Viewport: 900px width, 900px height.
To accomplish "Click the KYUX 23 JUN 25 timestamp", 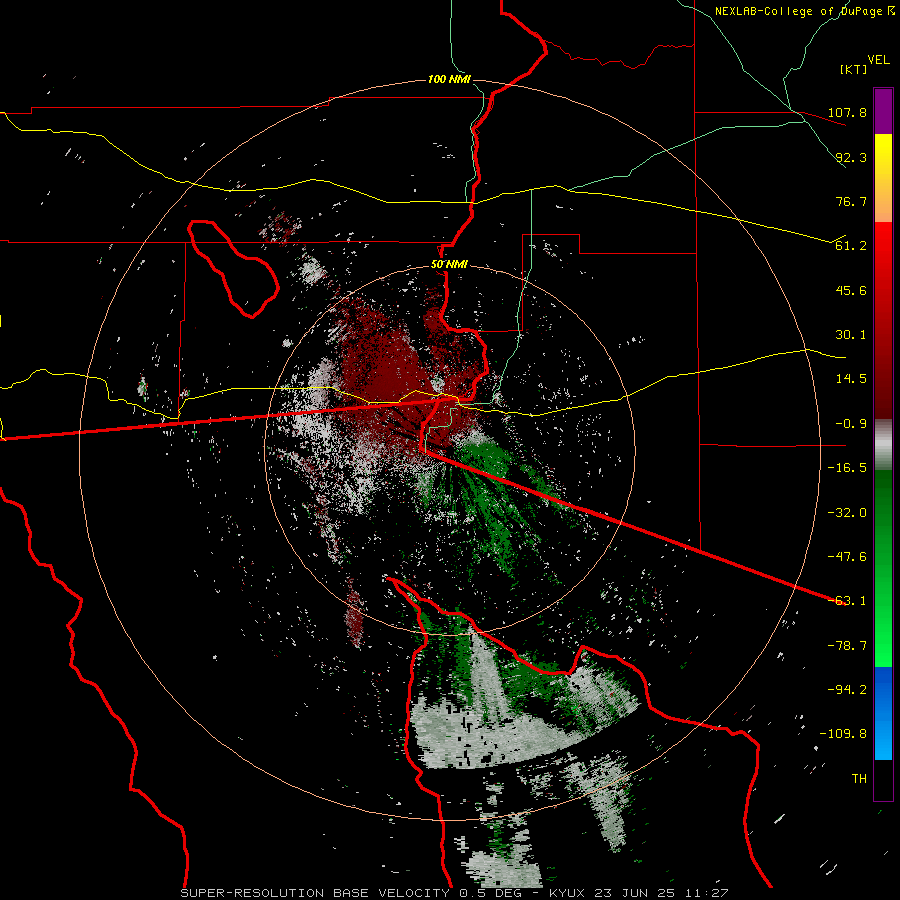I will pyautogui.click(x=639, y=893).
